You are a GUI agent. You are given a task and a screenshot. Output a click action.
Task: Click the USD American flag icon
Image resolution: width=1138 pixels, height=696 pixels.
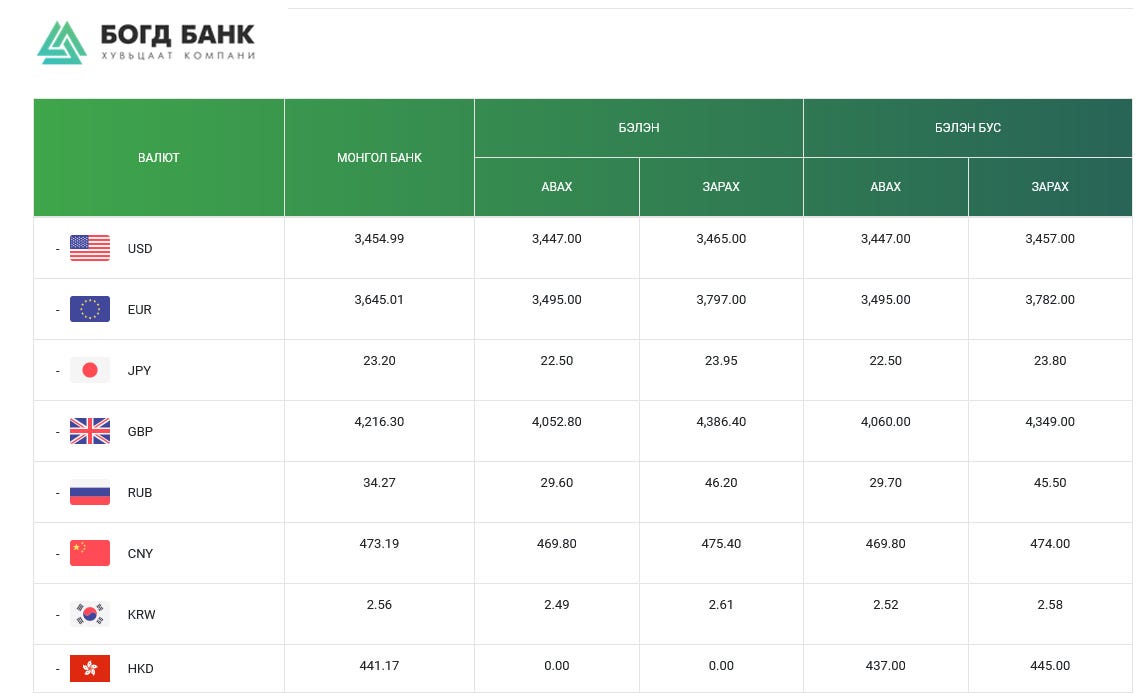tap(90, 248)
